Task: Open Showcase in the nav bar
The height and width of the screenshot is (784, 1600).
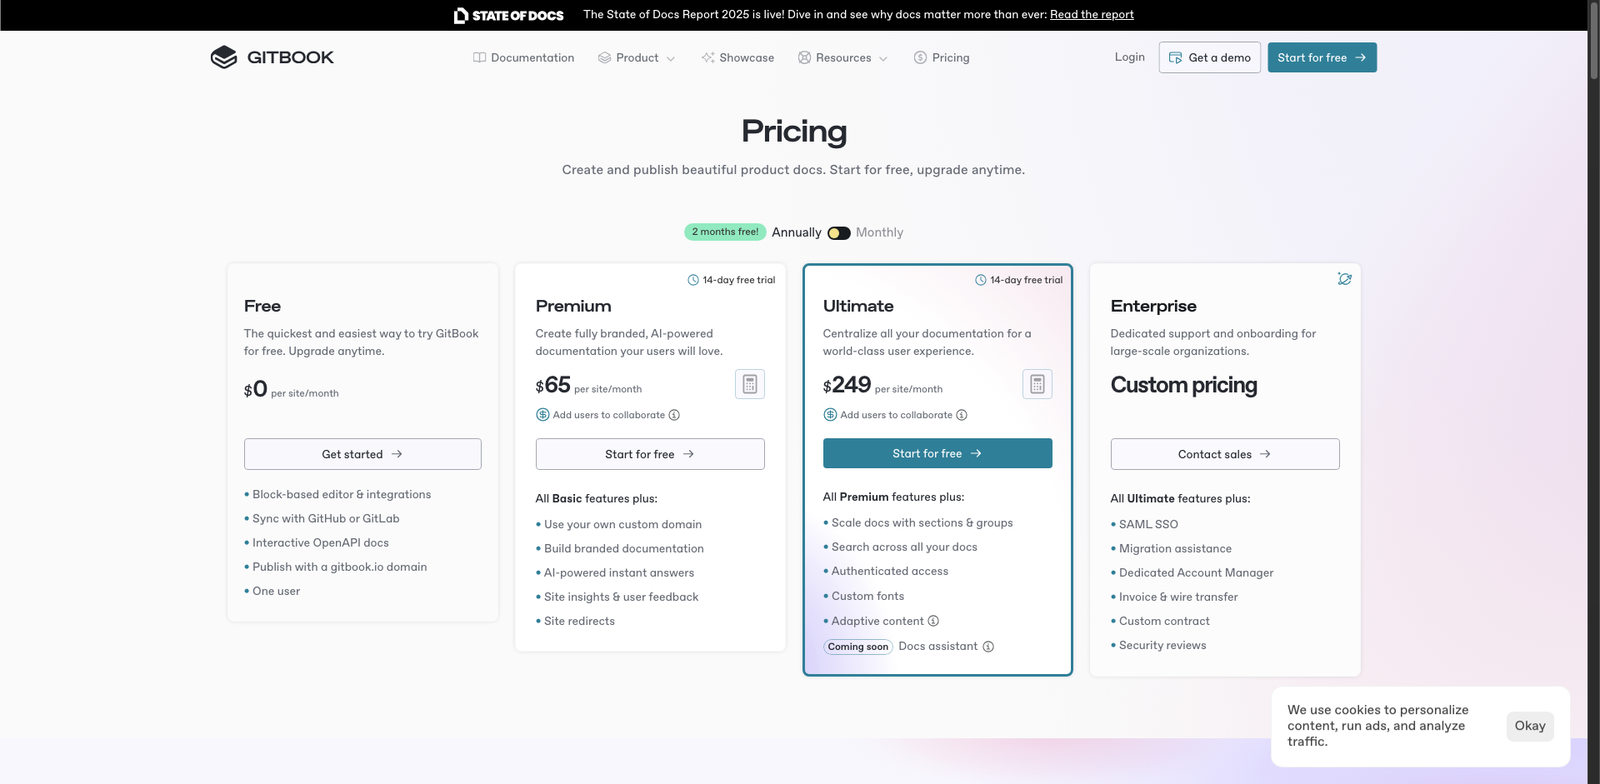Action: (x=738, y=58)
